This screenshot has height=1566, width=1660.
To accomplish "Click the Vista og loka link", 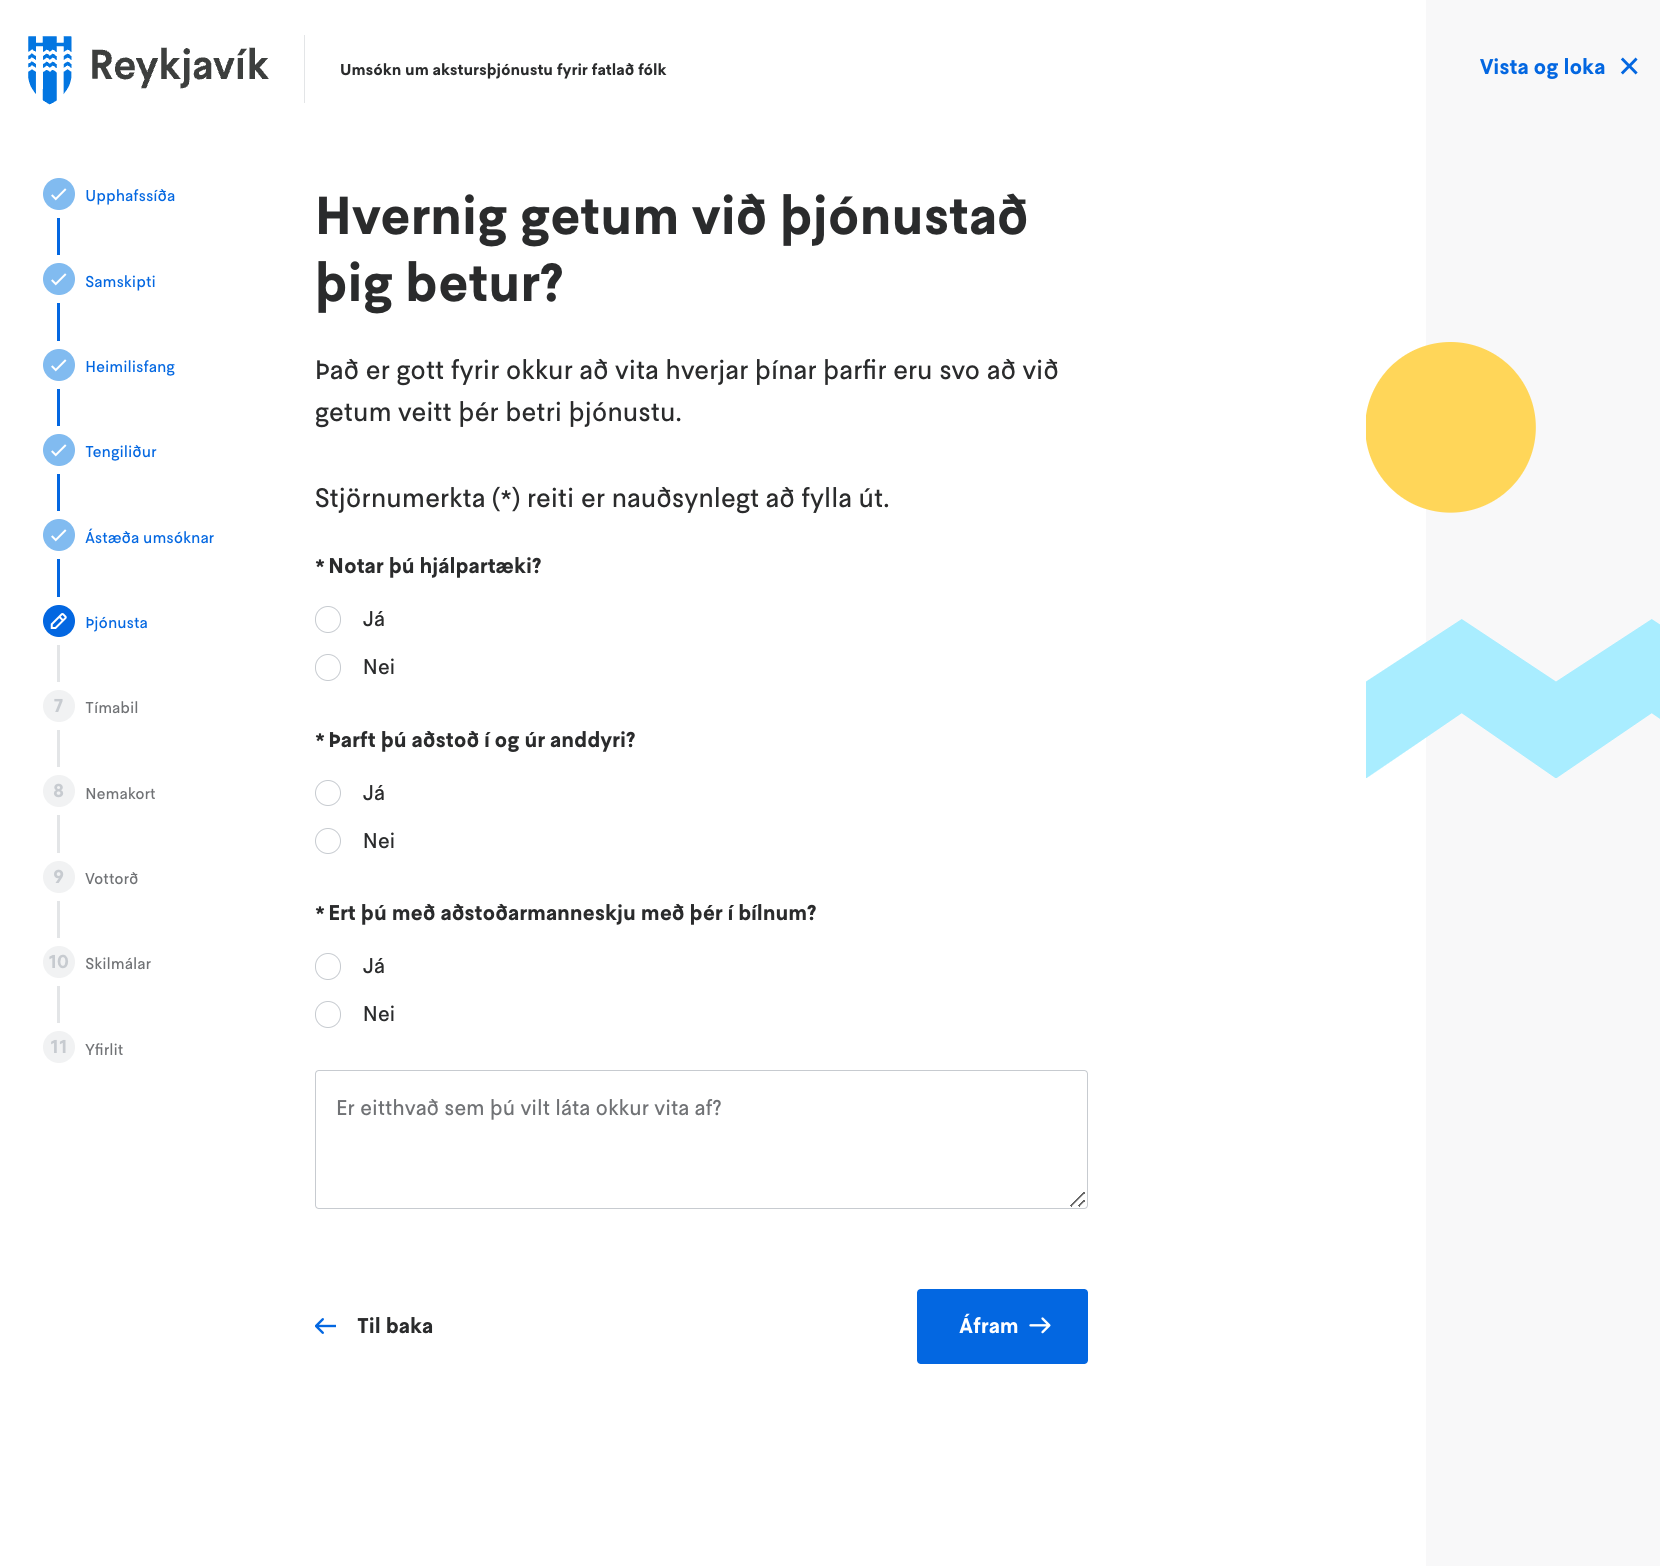I will (x=1541, y=67).
